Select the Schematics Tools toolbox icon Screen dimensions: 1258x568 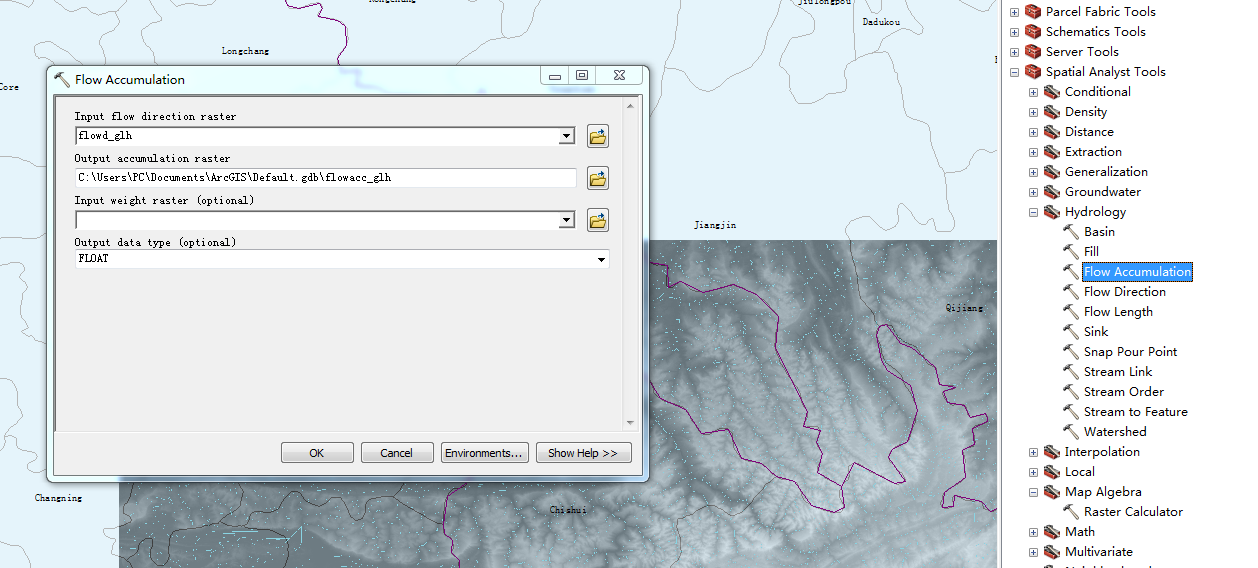click(1033, 32)
